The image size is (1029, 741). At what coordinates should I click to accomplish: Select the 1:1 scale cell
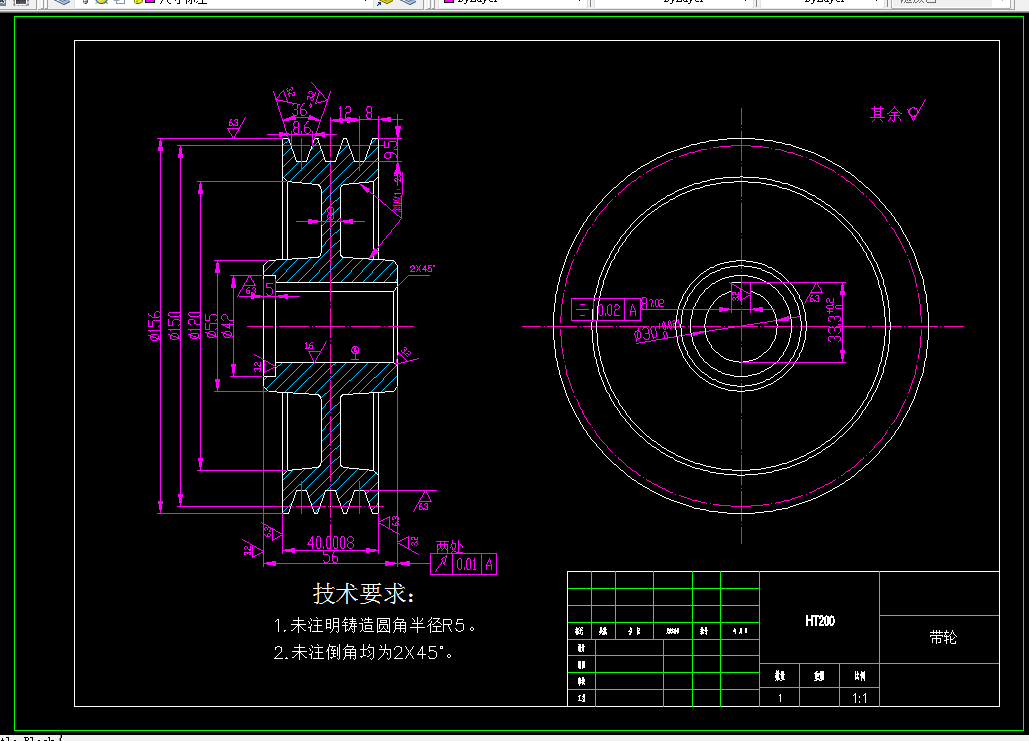pyautogui.click(x=860, y=698)
